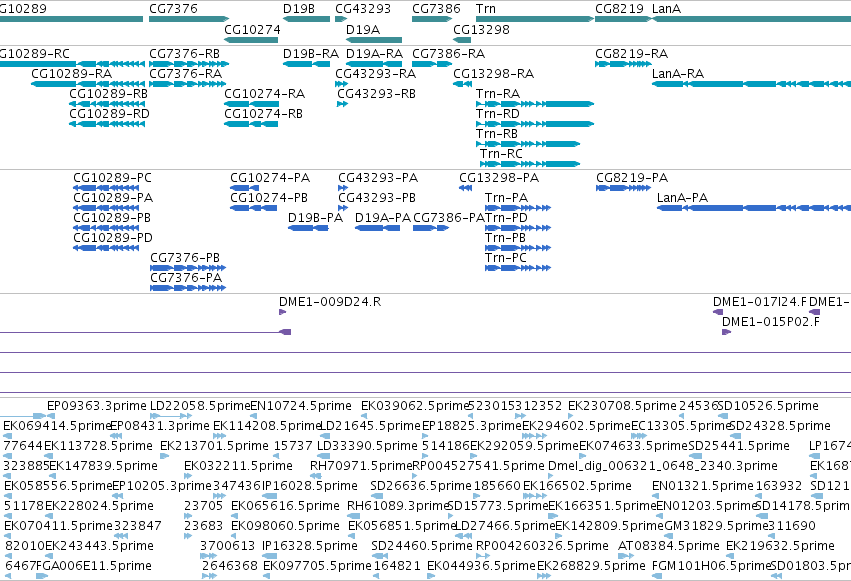
Task: Open protein CG10274-PA
Action: pos(270,178)
